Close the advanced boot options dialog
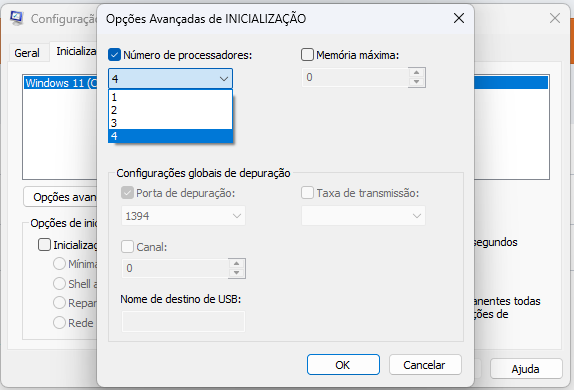The width and height of the screenshot is (574, 390). pos(459,18)
